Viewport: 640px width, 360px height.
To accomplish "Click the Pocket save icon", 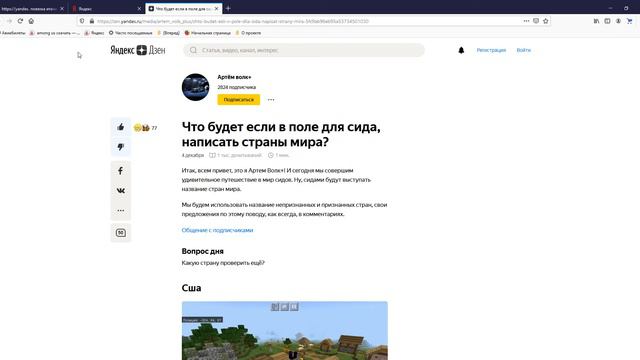I will pyautogui.click(x=536, y=21).
